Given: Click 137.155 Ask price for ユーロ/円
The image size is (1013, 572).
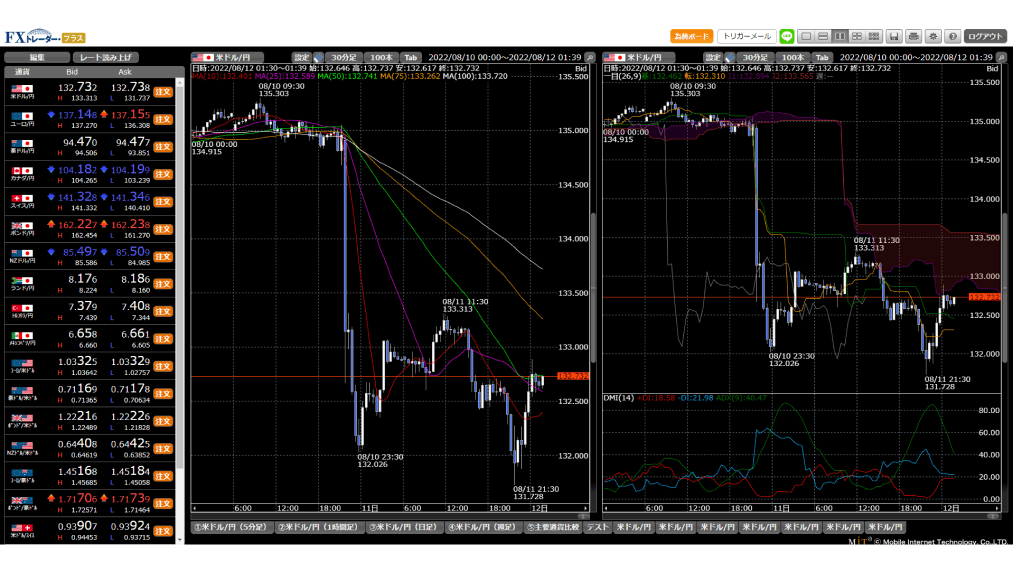Looking at the screenshot, I should [131, 115].
